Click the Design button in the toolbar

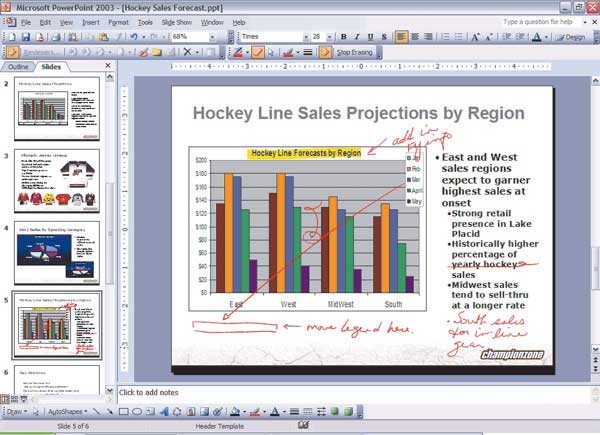coord(571,36)
